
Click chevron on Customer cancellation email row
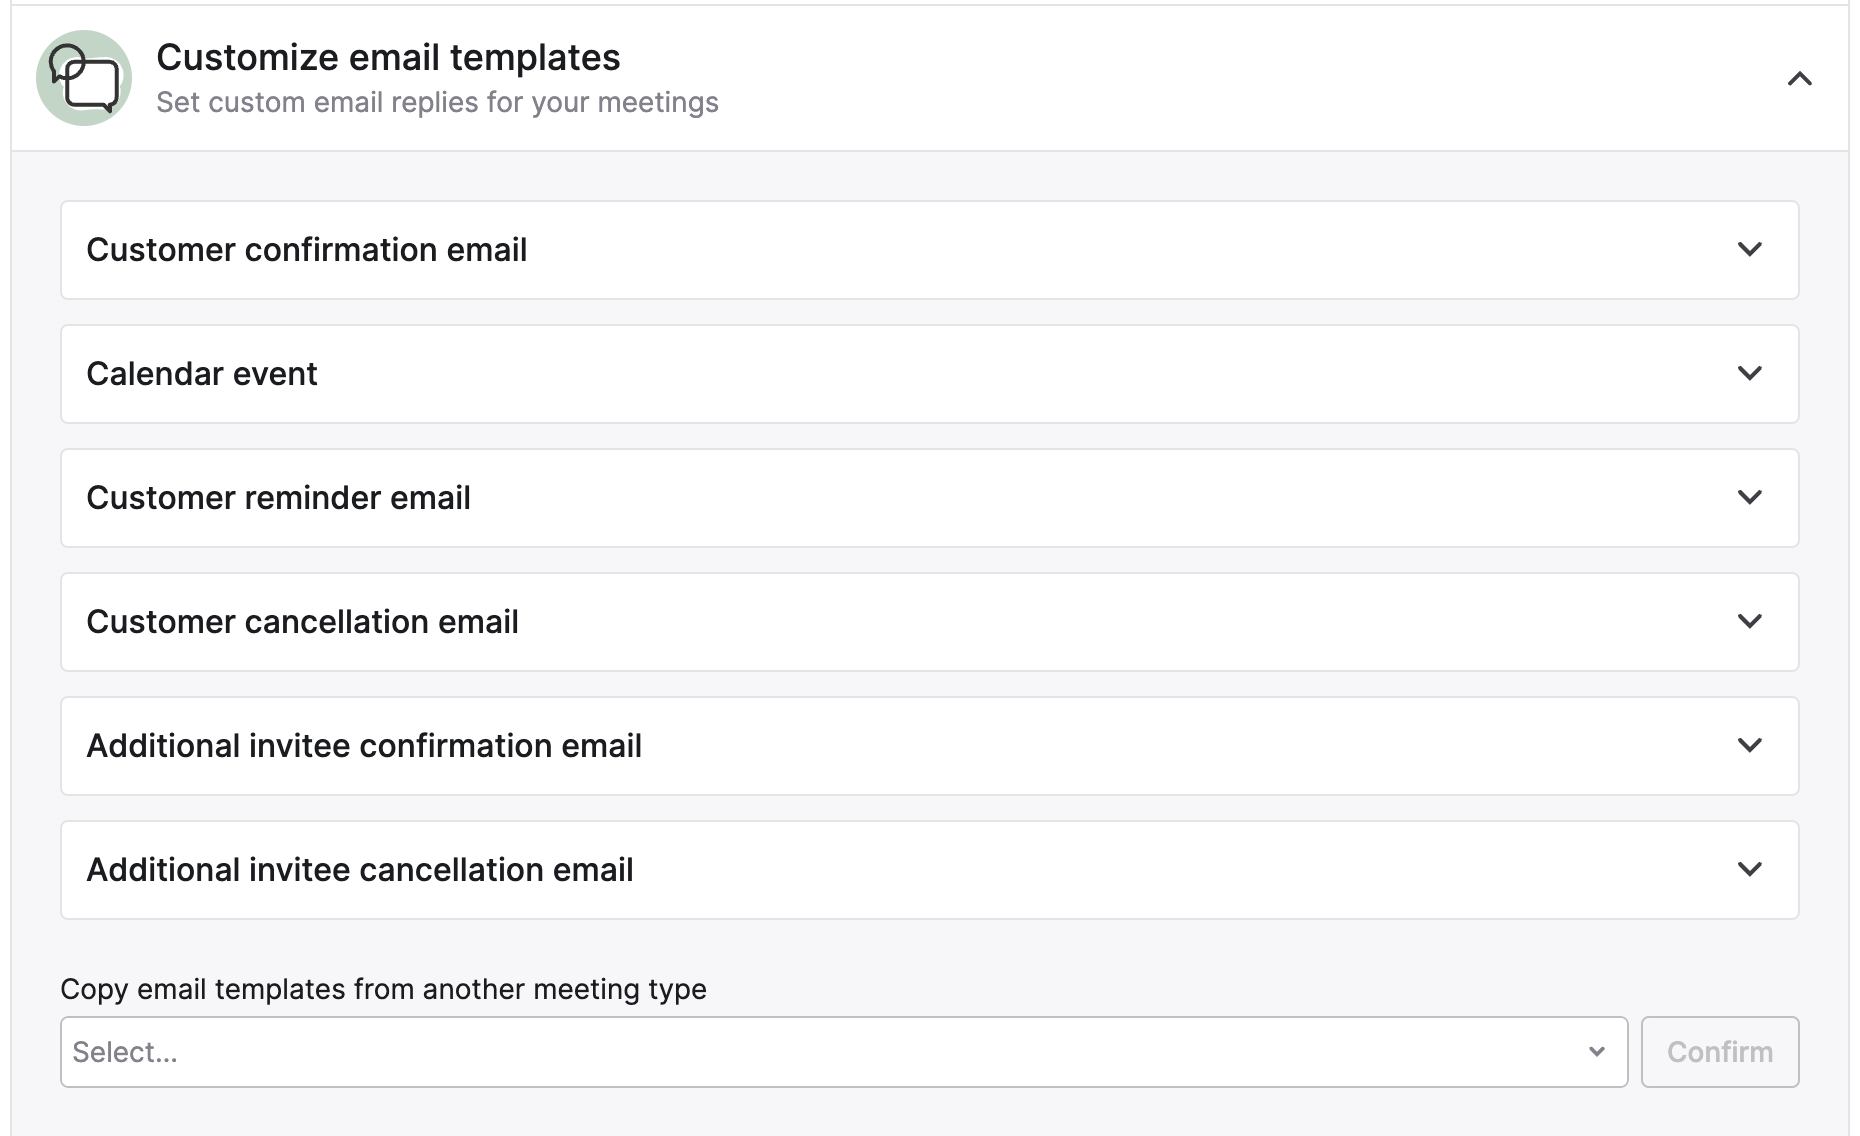pyautogui.click(x=1749, y=622)
